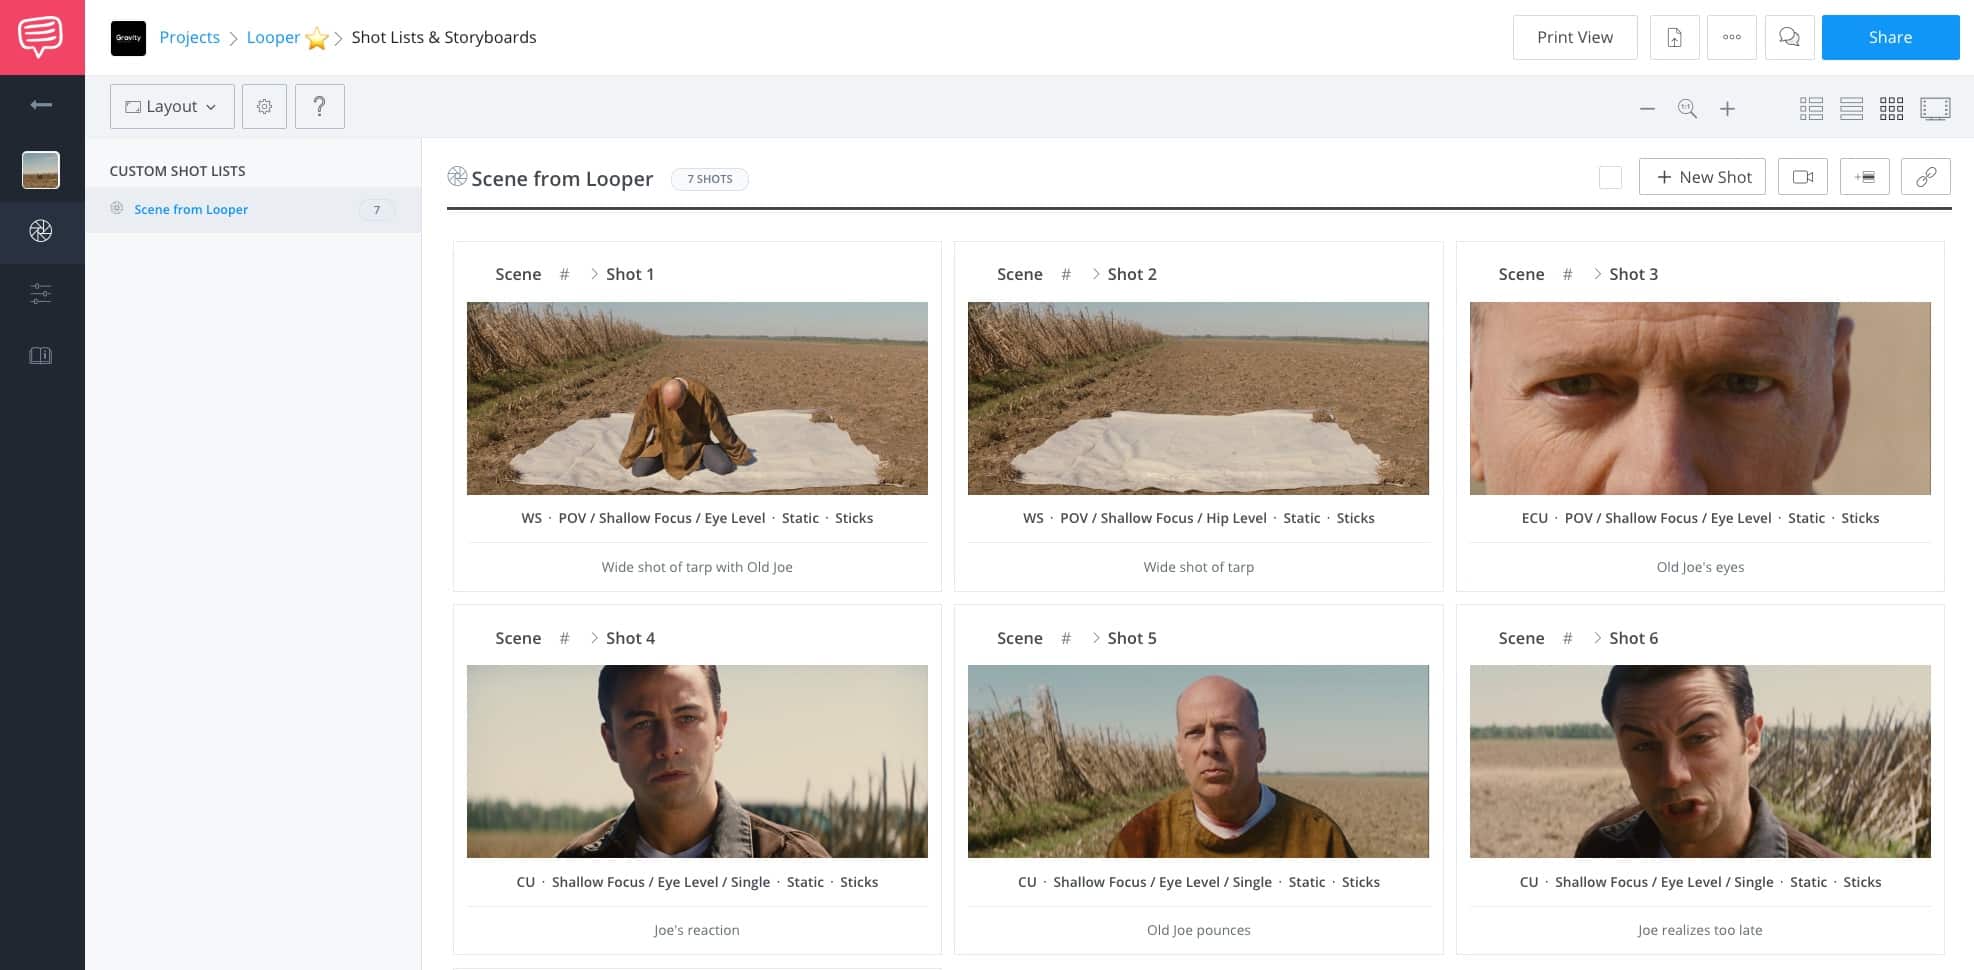Open Looper breadcrumb link
Screen dimensions: 1974x970
273,37
